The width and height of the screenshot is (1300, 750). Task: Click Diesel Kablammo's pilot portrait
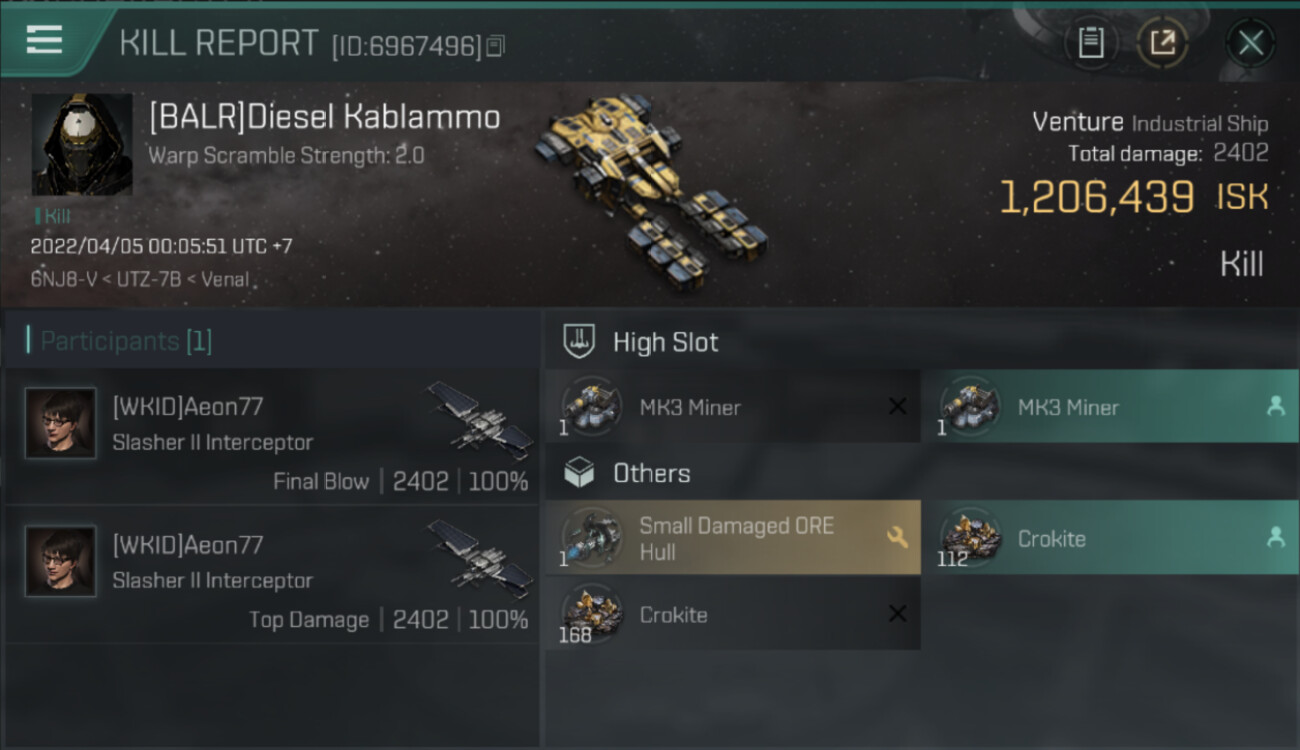82,144
